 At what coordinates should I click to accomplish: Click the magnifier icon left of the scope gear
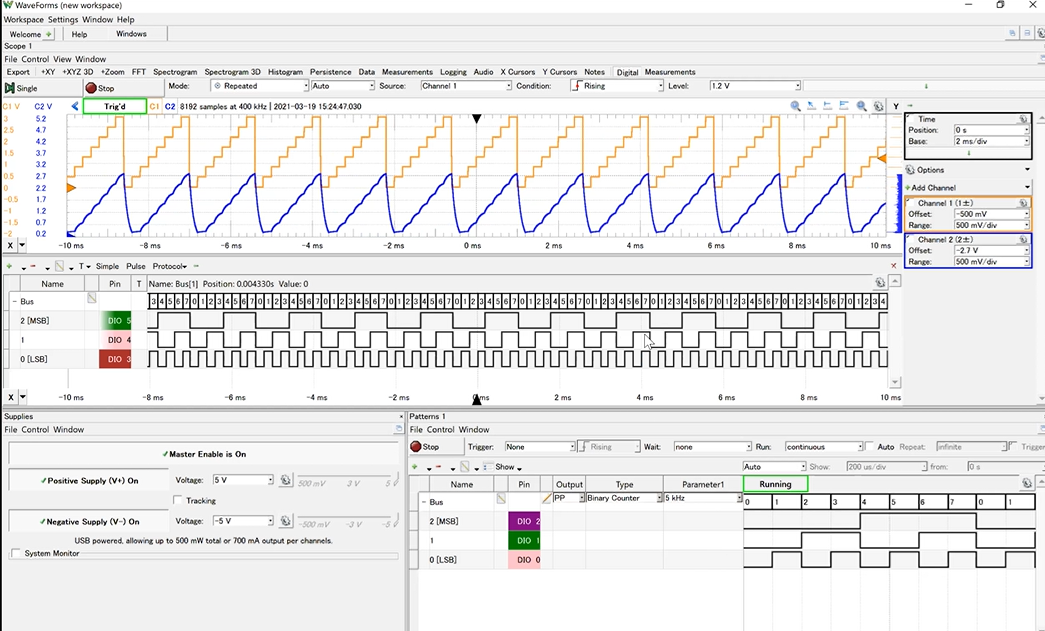coord(862,106)
